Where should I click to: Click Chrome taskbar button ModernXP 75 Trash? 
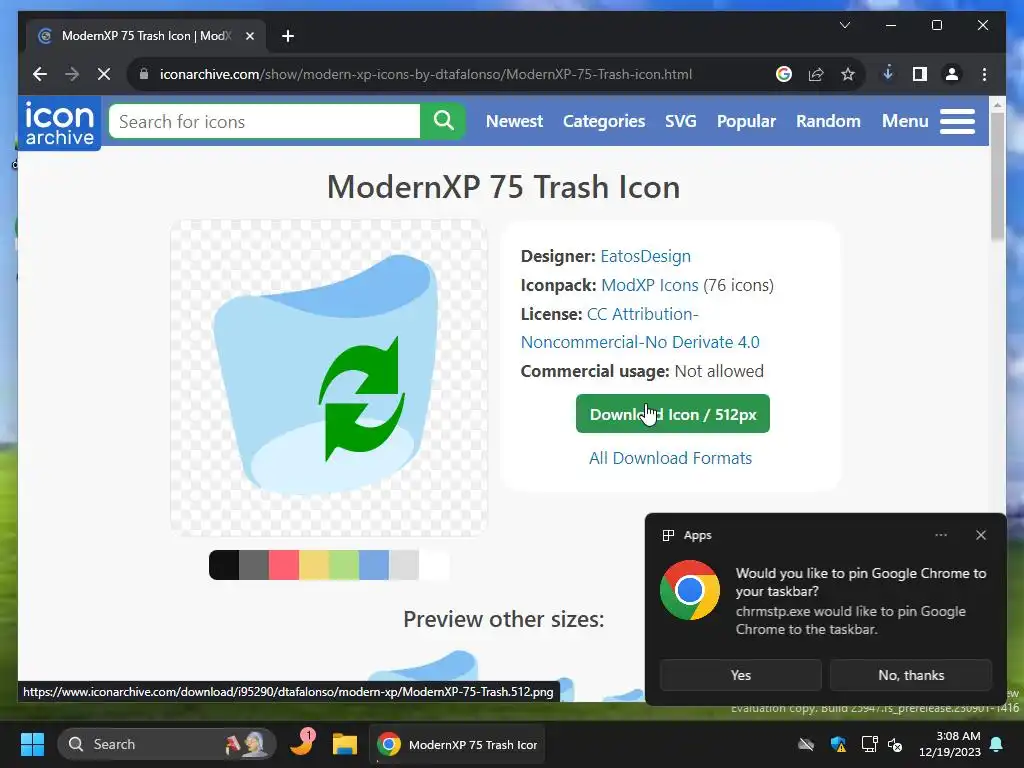click(458, 744)
